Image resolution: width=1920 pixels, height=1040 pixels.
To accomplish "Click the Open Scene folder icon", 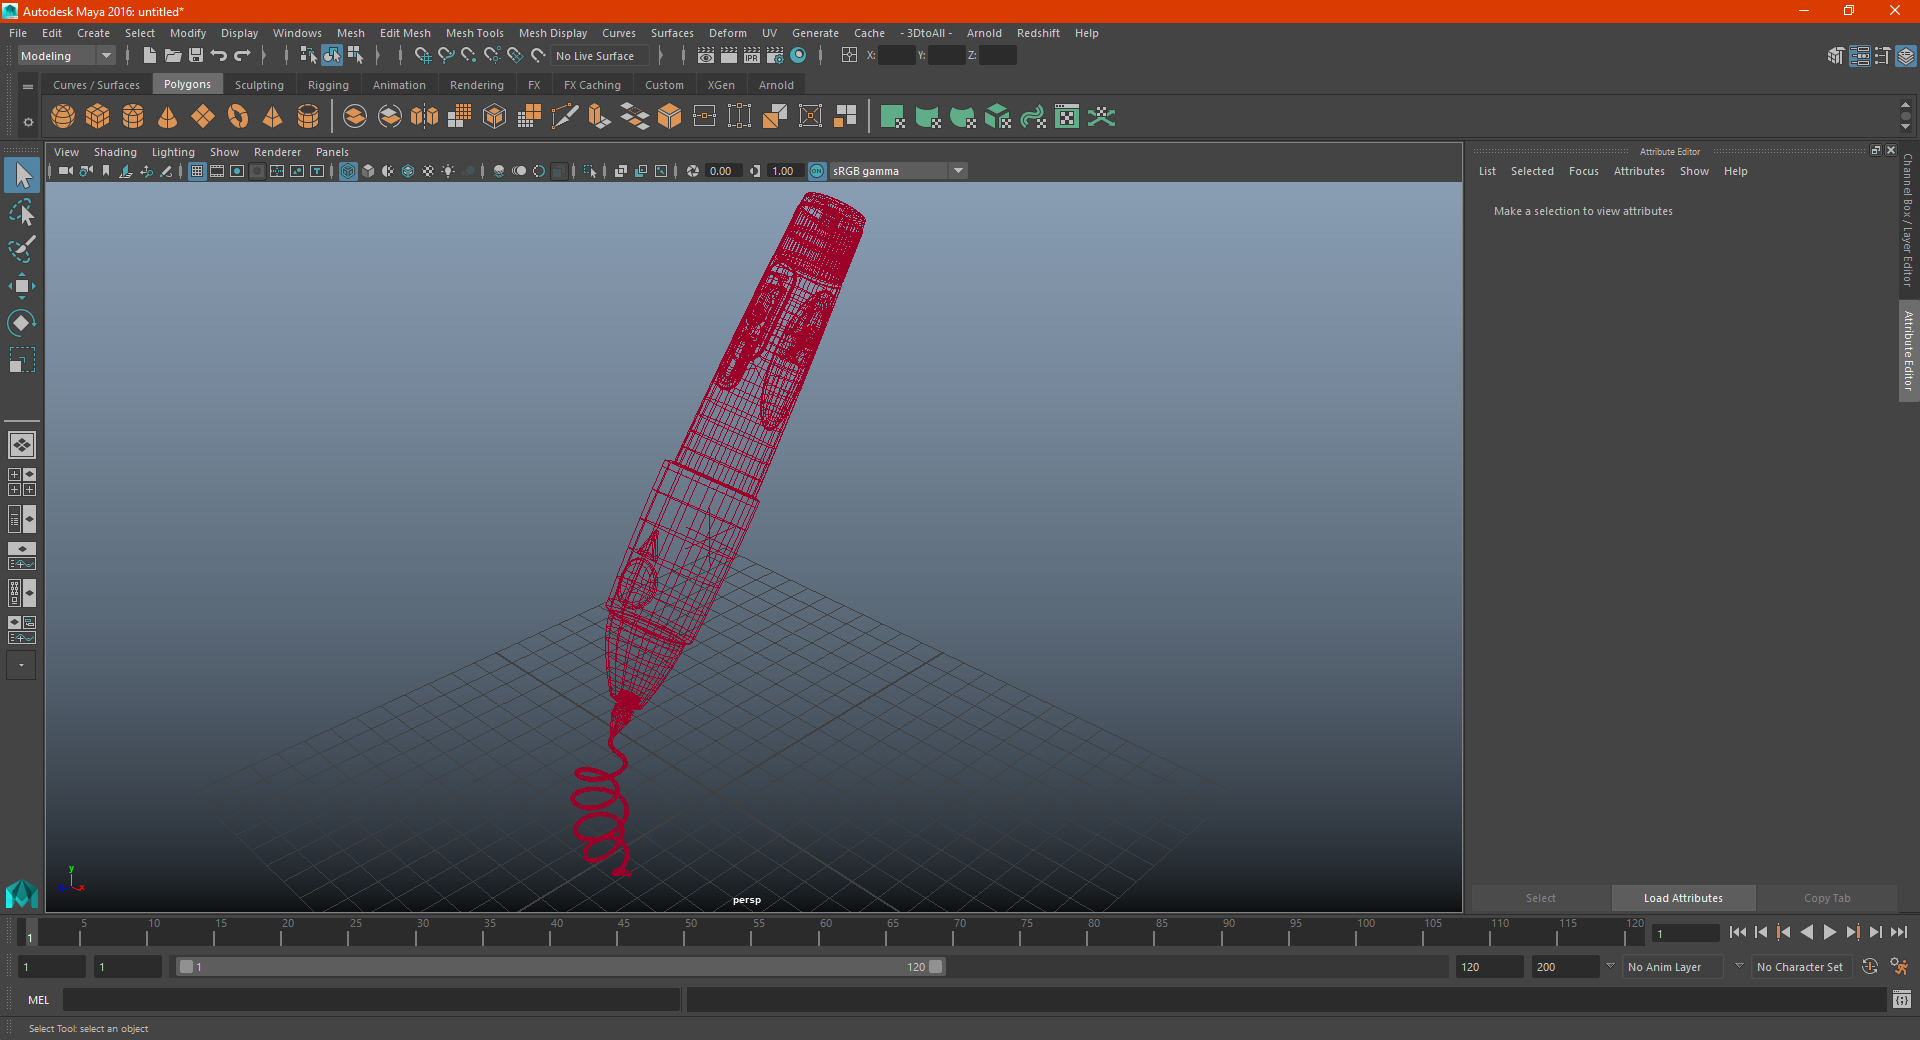I will [173, 56].
